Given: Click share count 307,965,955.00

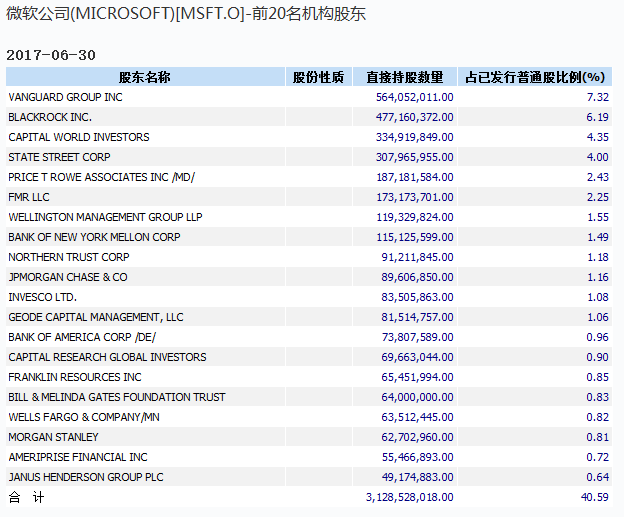Looking at the screenshot, I should coord(415,157).
